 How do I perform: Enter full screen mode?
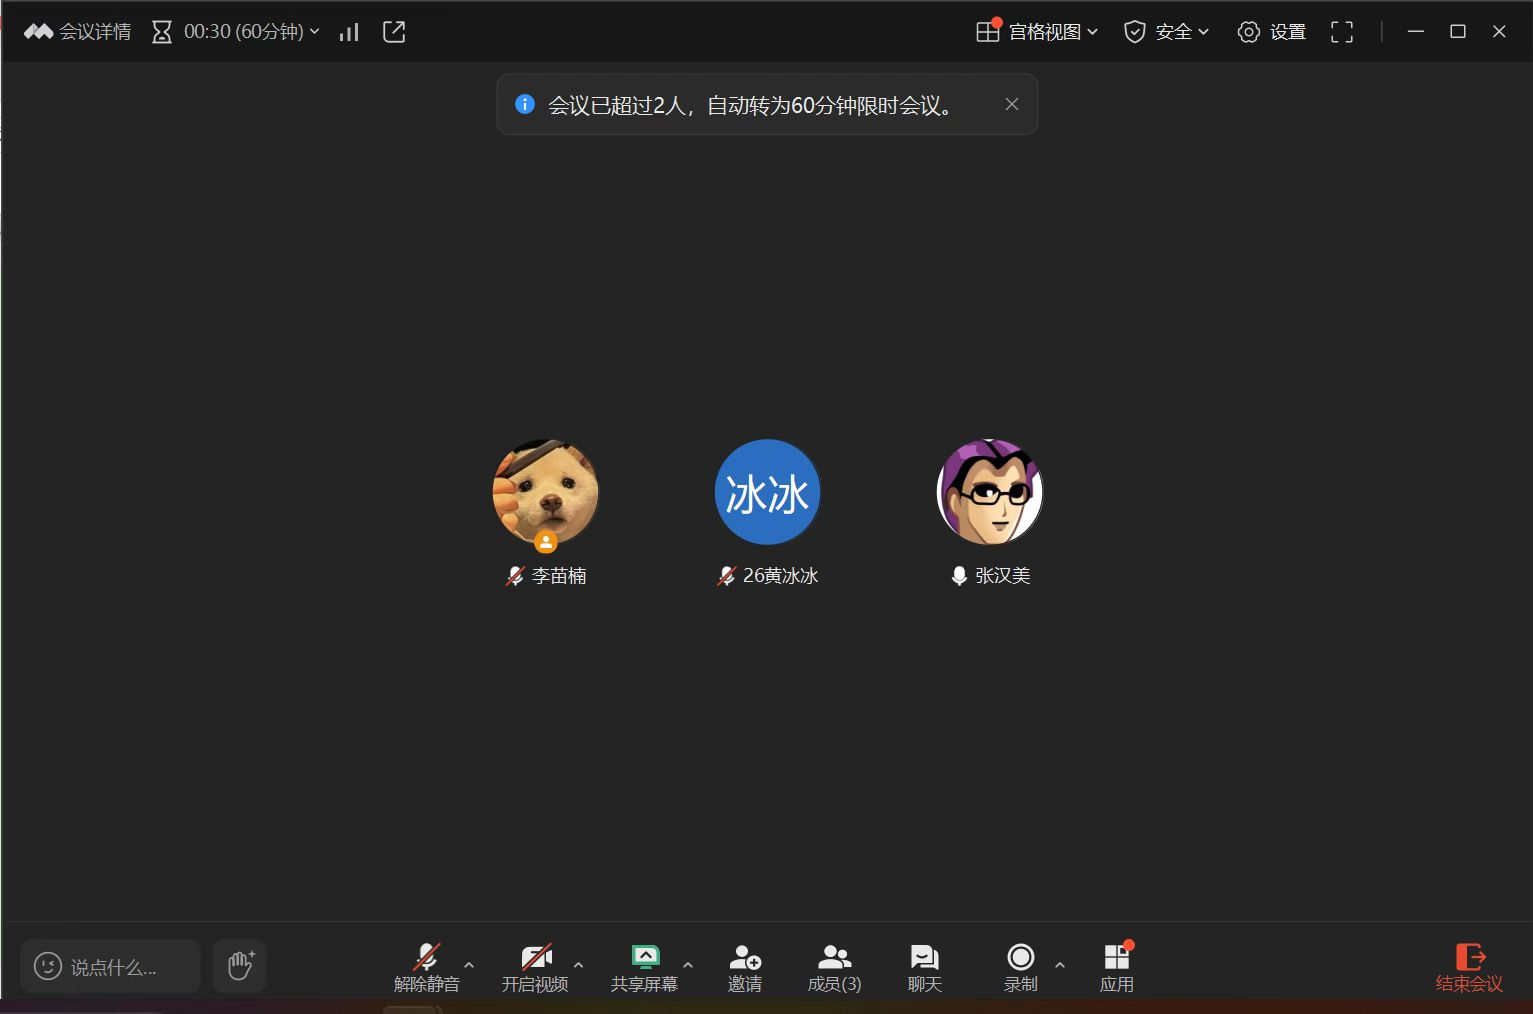tap(1341, 32)
